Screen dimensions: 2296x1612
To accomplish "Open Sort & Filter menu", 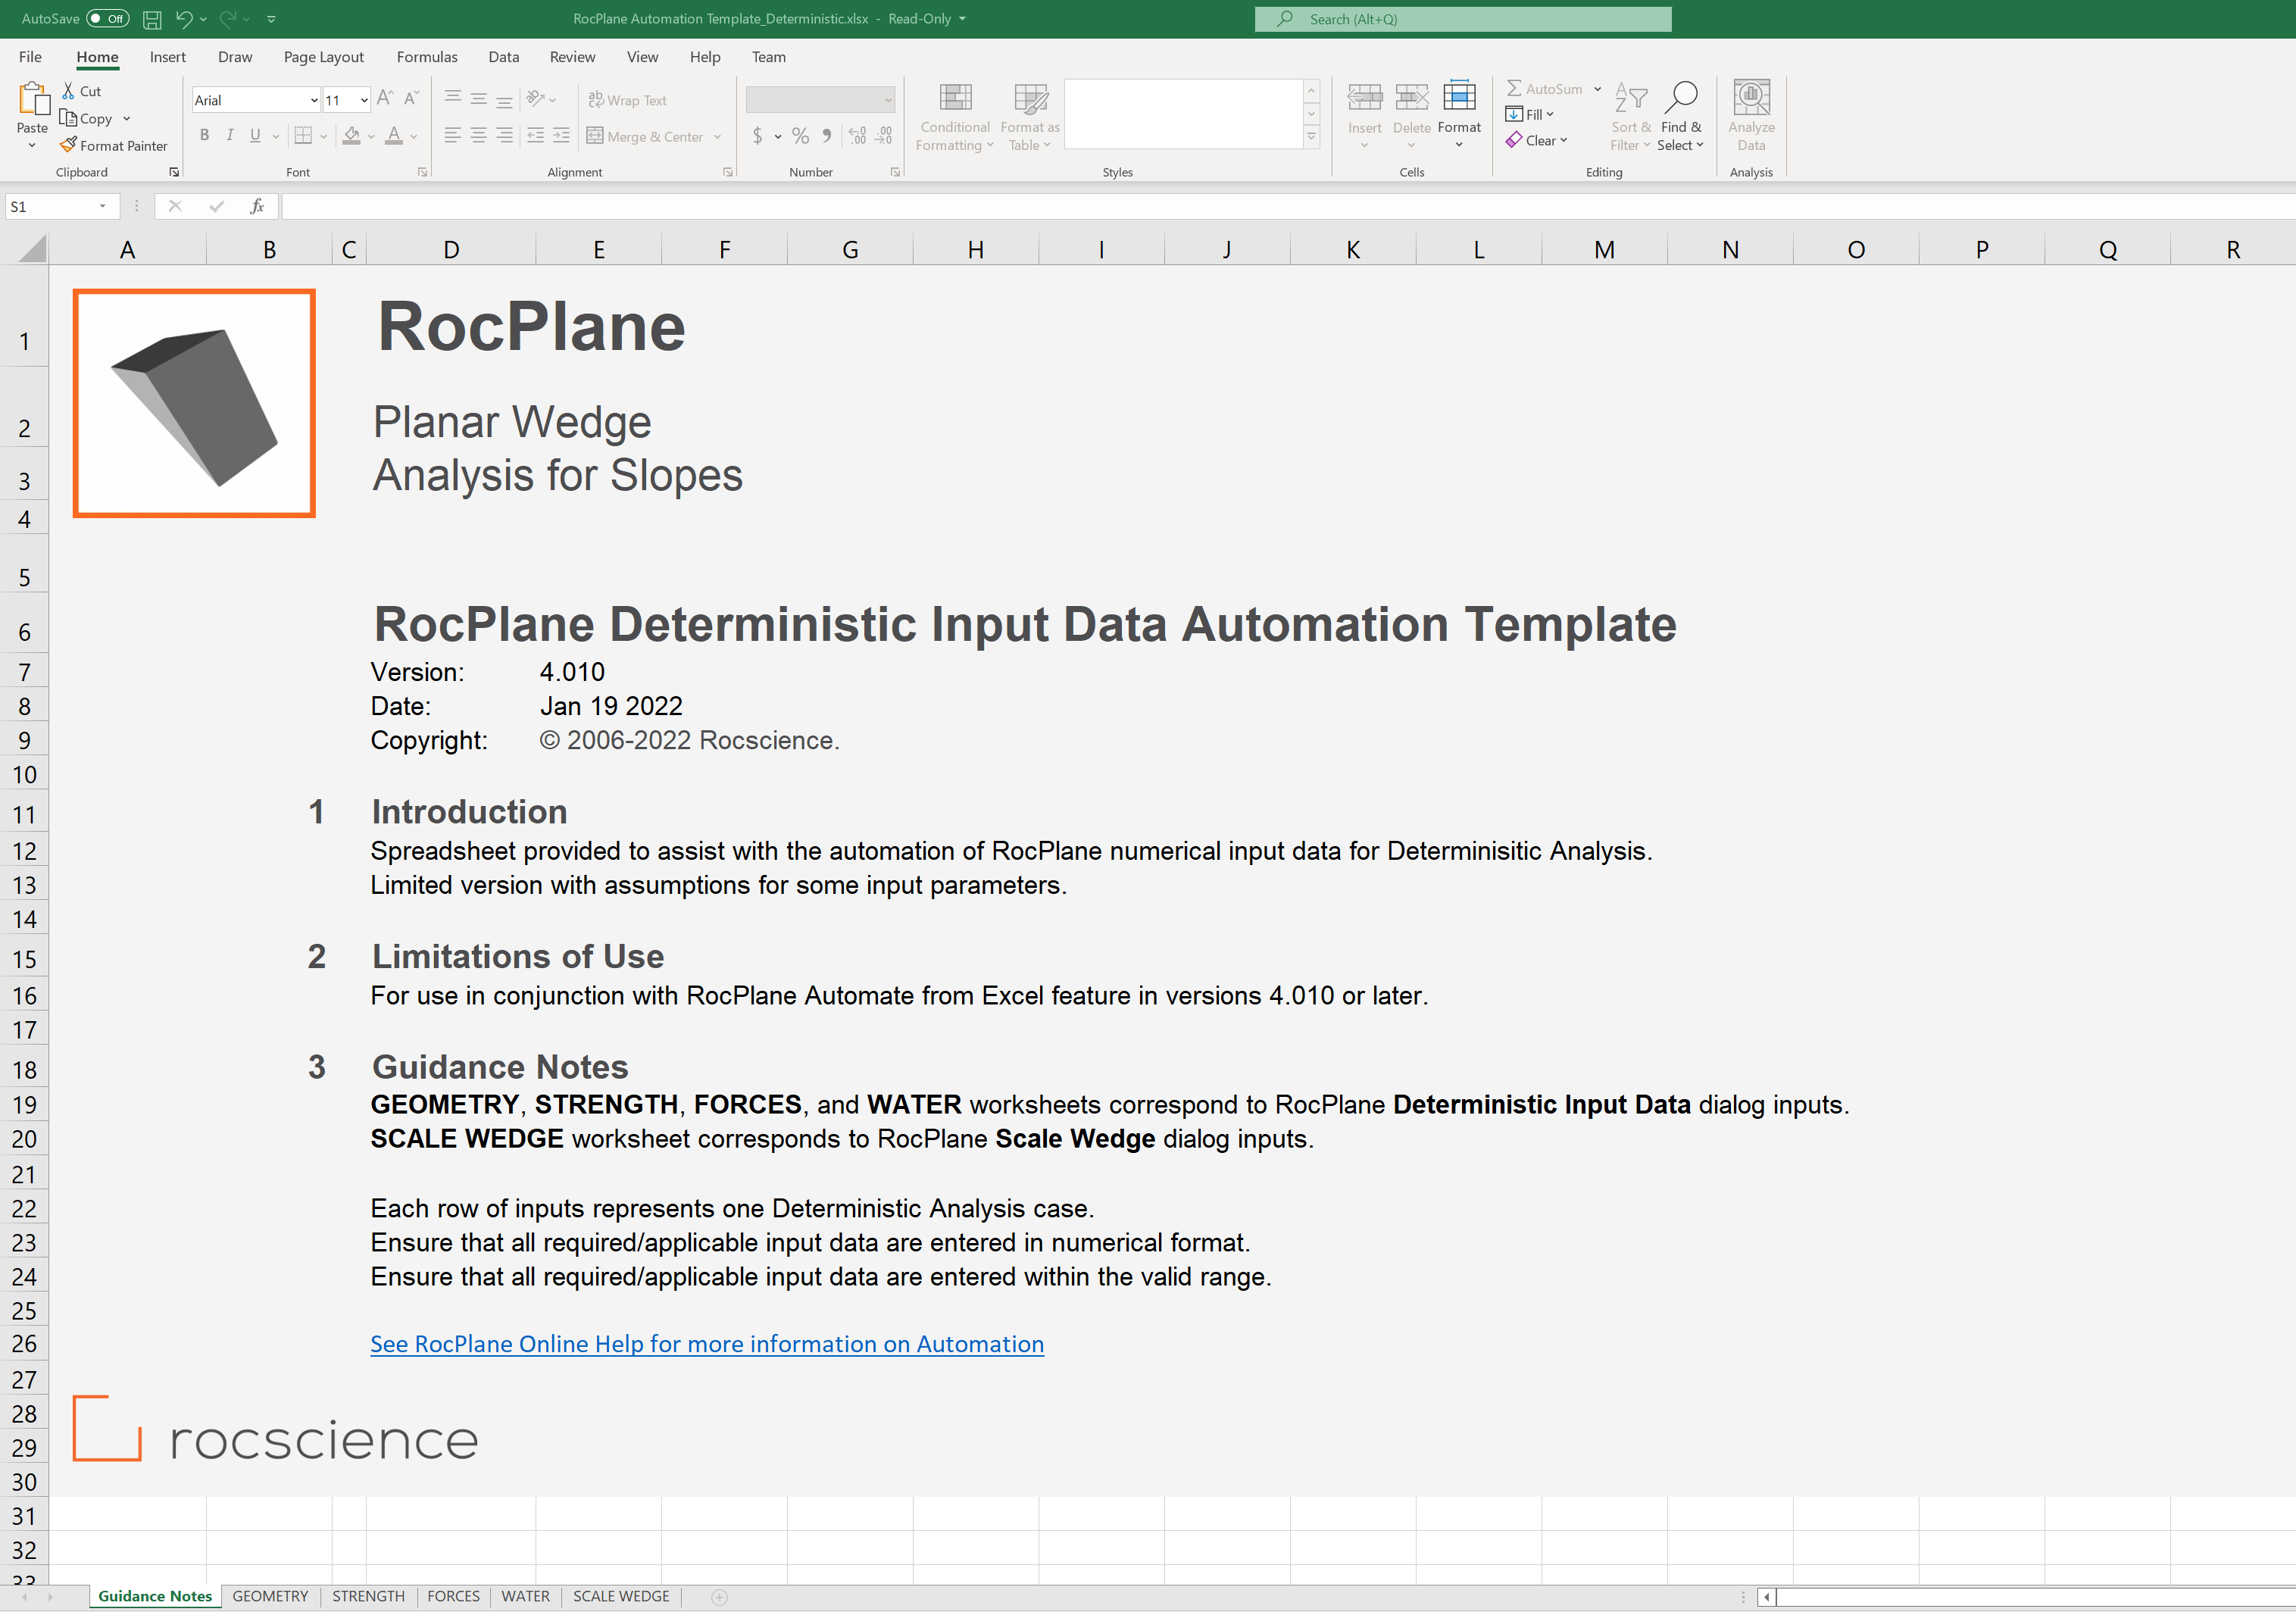I will pyautogui.click(x=1631, y=116).
